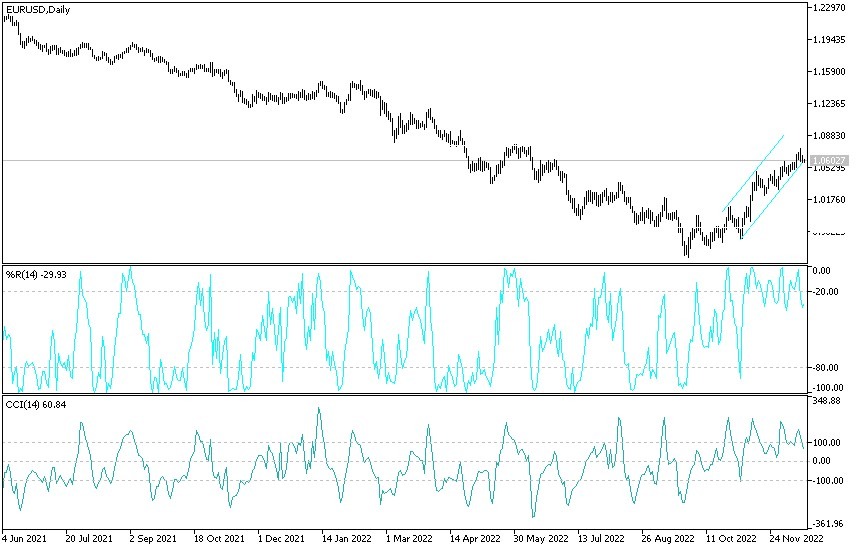Screen dimensions: 860x550
Task: Click the date label 1 Dec 2021
Action: 281,538
